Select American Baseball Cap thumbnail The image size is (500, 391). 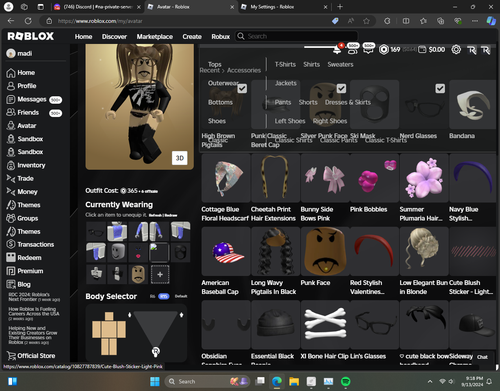(x=226, y=251)
